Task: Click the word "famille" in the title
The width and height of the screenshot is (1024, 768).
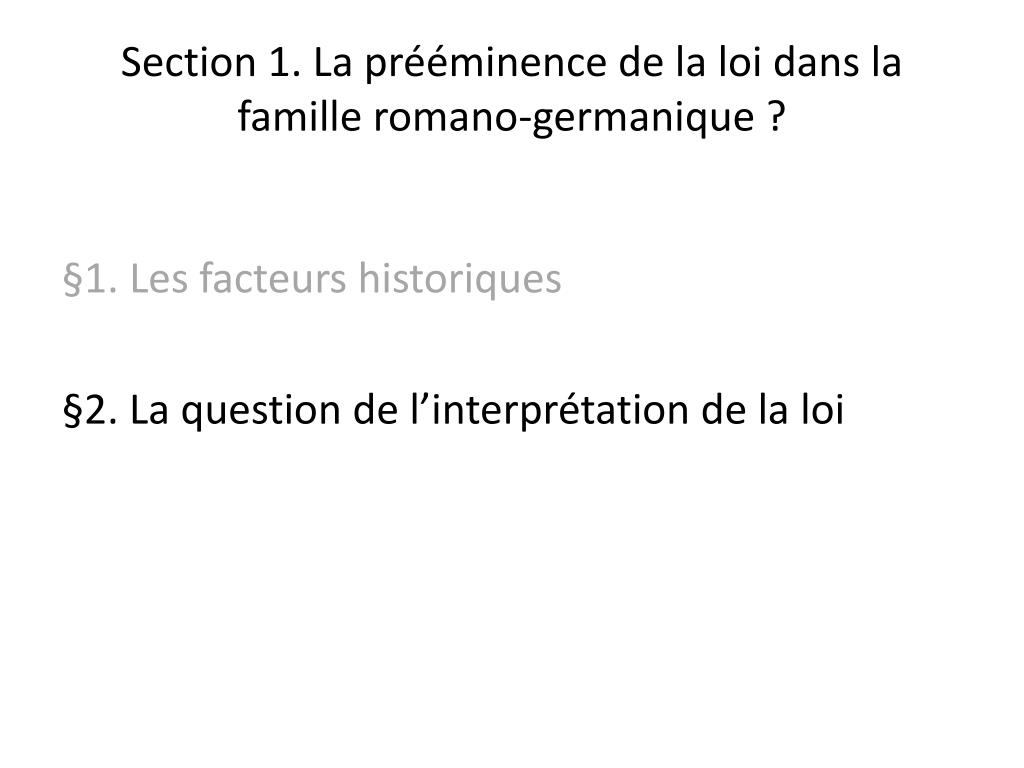Action: click(299, 117)
